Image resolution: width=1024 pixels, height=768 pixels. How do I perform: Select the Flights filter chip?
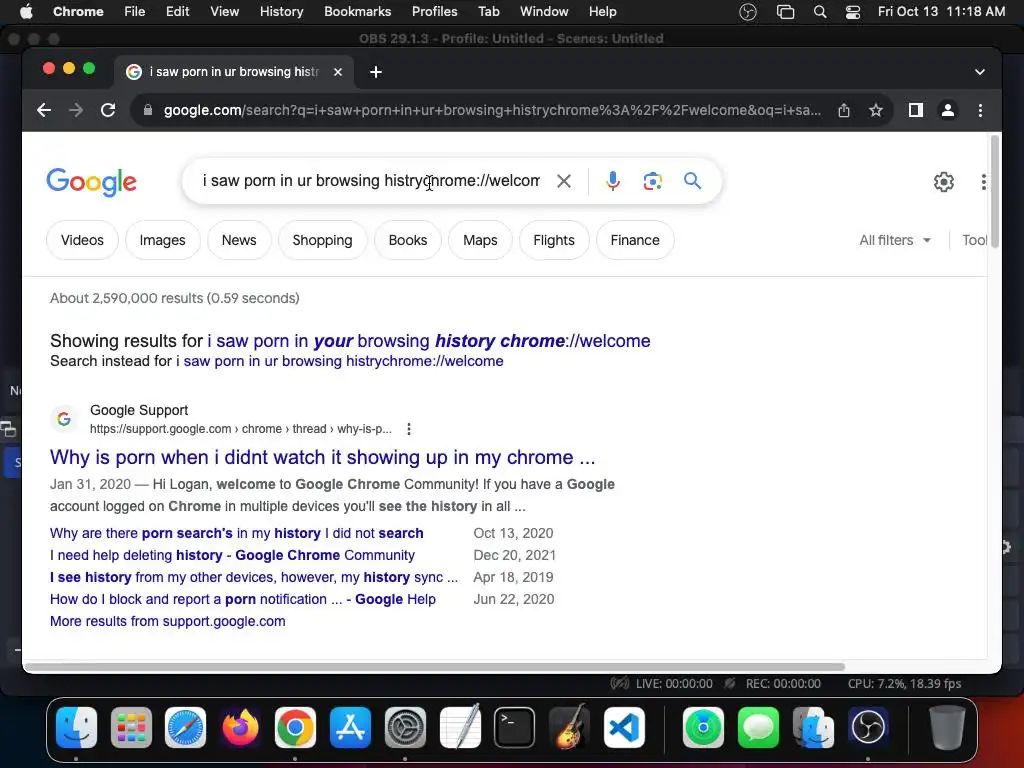[554, 240]
